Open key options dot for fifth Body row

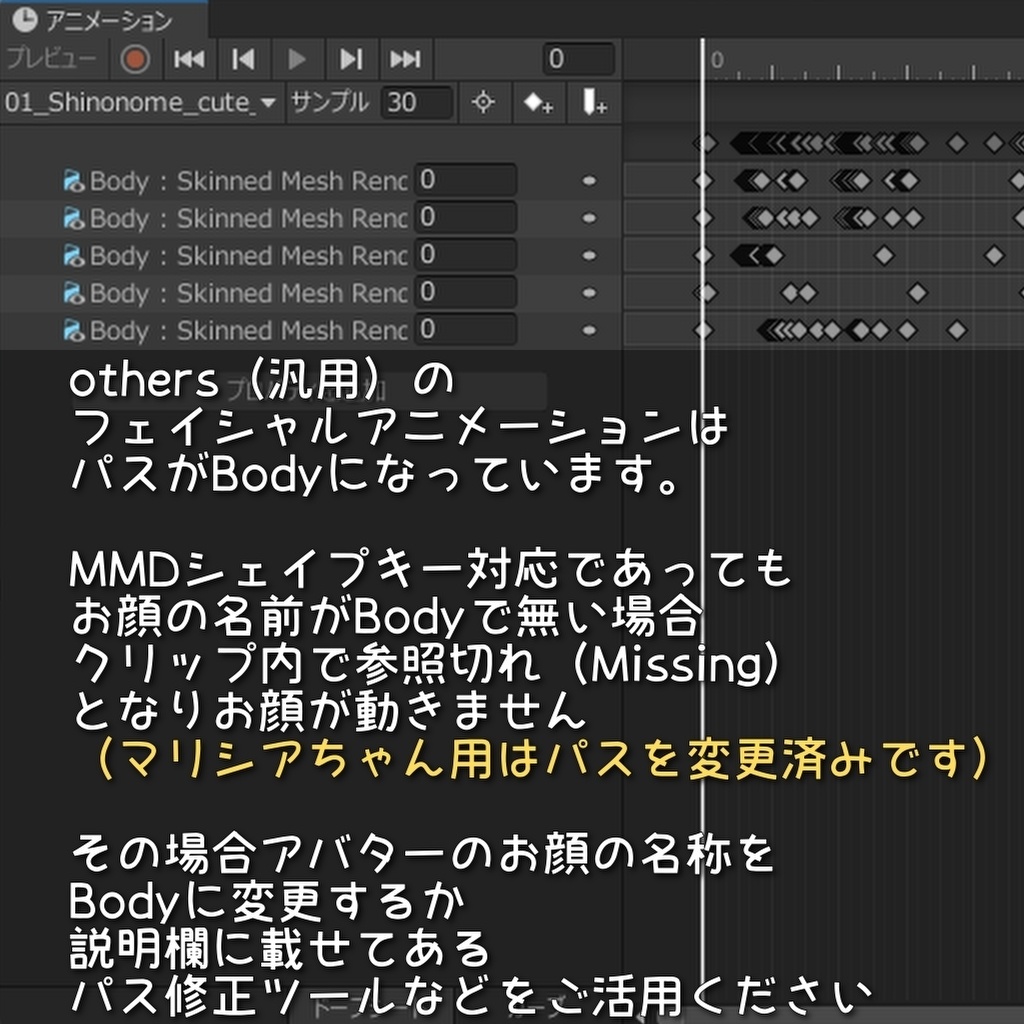[x=589, y=330]
